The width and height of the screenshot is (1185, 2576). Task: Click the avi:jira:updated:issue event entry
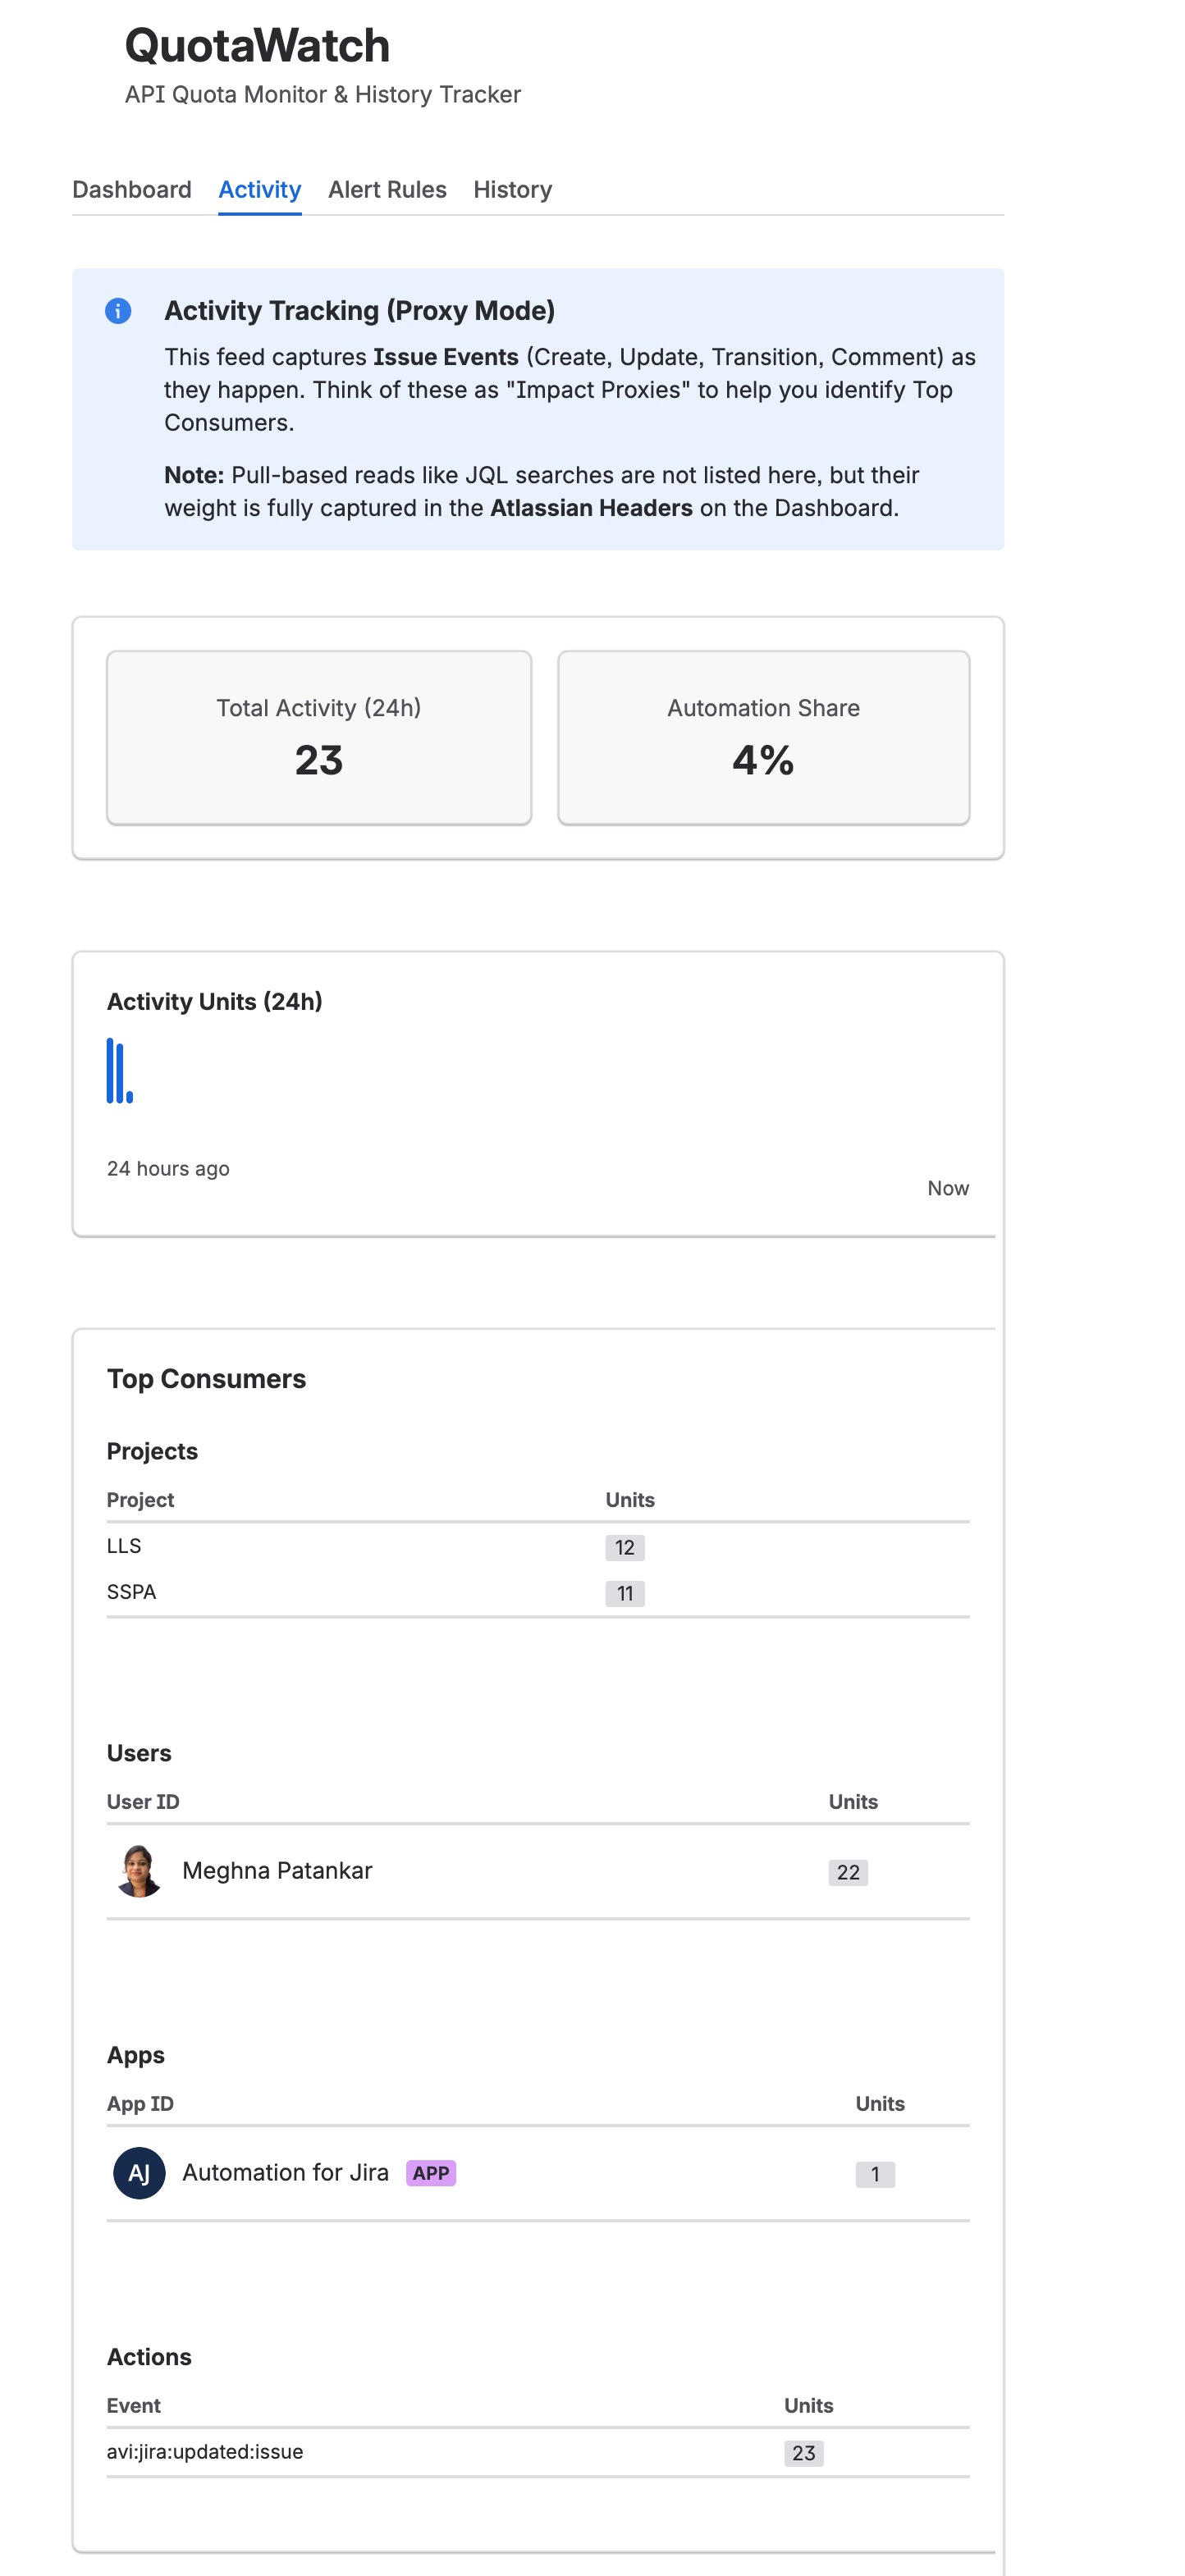pos(205,2451)
